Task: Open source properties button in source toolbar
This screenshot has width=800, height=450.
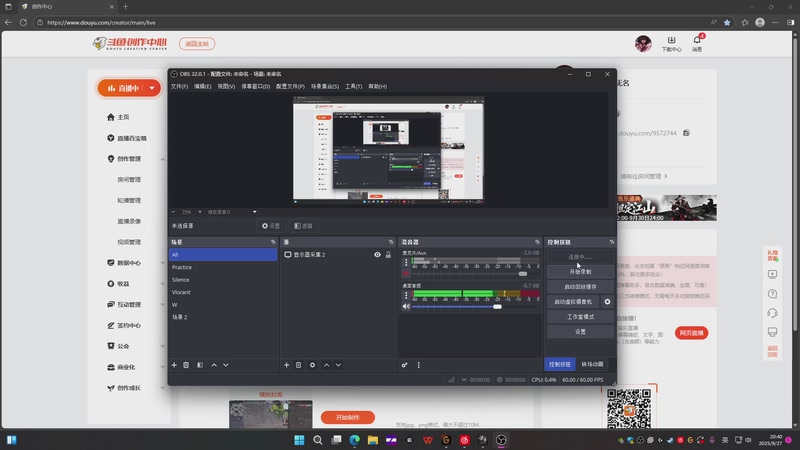Action: pos(271,226)
